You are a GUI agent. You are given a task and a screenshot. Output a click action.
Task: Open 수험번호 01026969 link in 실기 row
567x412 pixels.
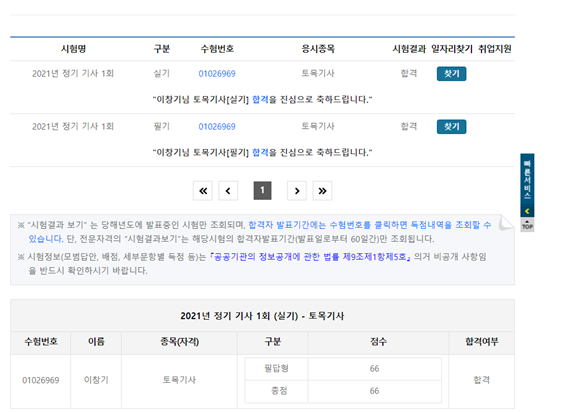pos(217,74)
